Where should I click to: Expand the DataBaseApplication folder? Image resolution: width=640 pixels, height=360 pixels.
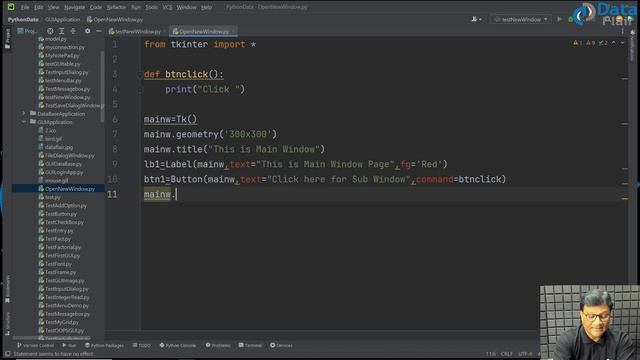pyautogui.click(x=24, y=113)
